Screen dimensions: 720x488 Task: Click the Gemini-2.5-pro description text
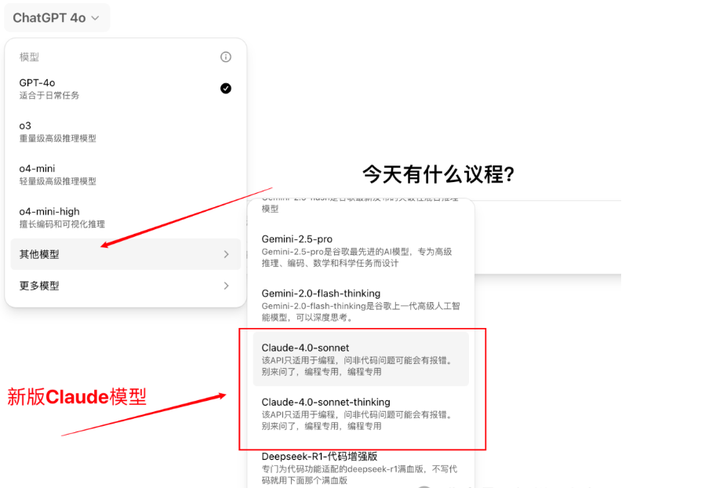click(357, 258)
